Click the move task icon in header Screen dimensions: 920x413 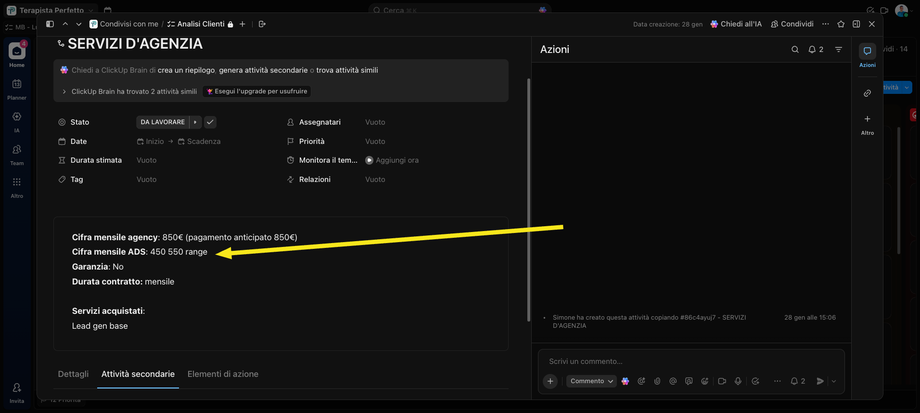point(262,24)
